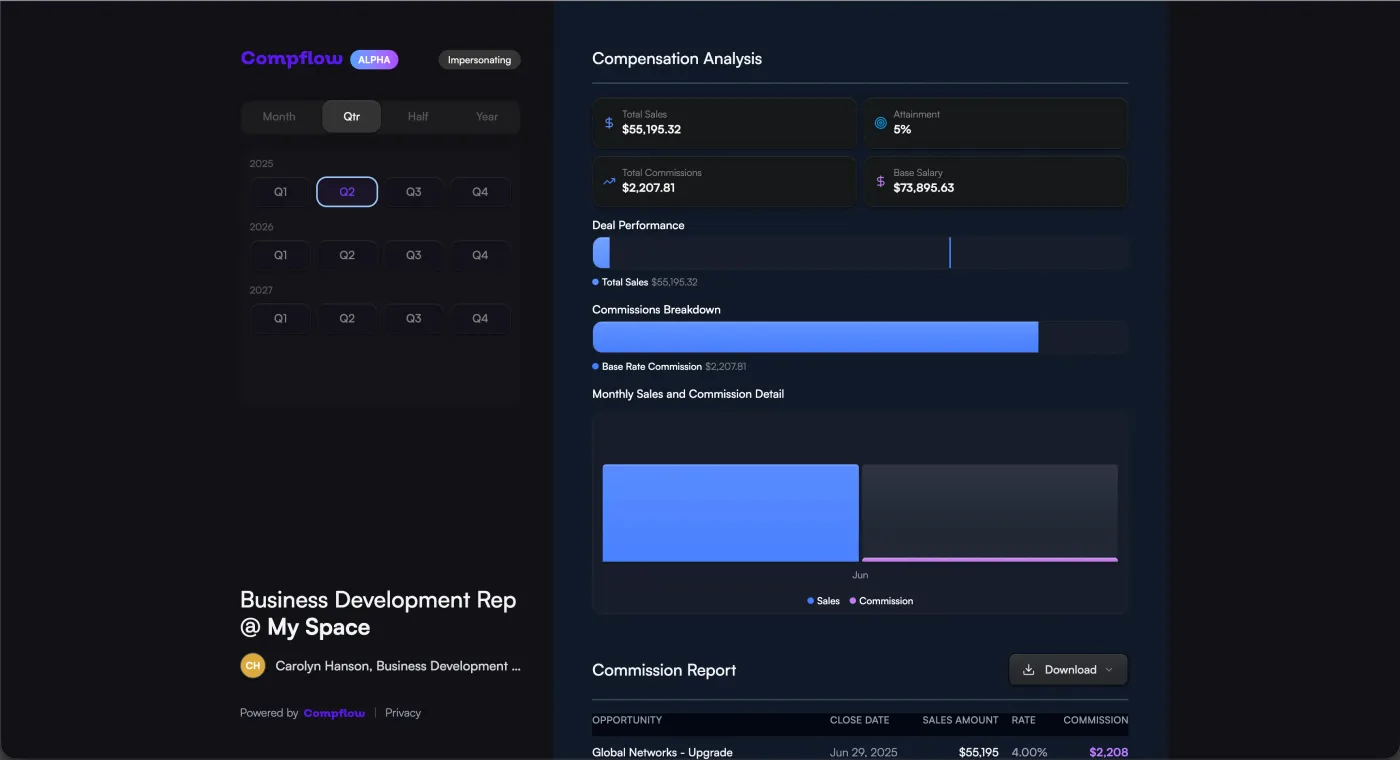Click the $2,208 commission cell
The image size is (1400, 760).
[1108, 752]
